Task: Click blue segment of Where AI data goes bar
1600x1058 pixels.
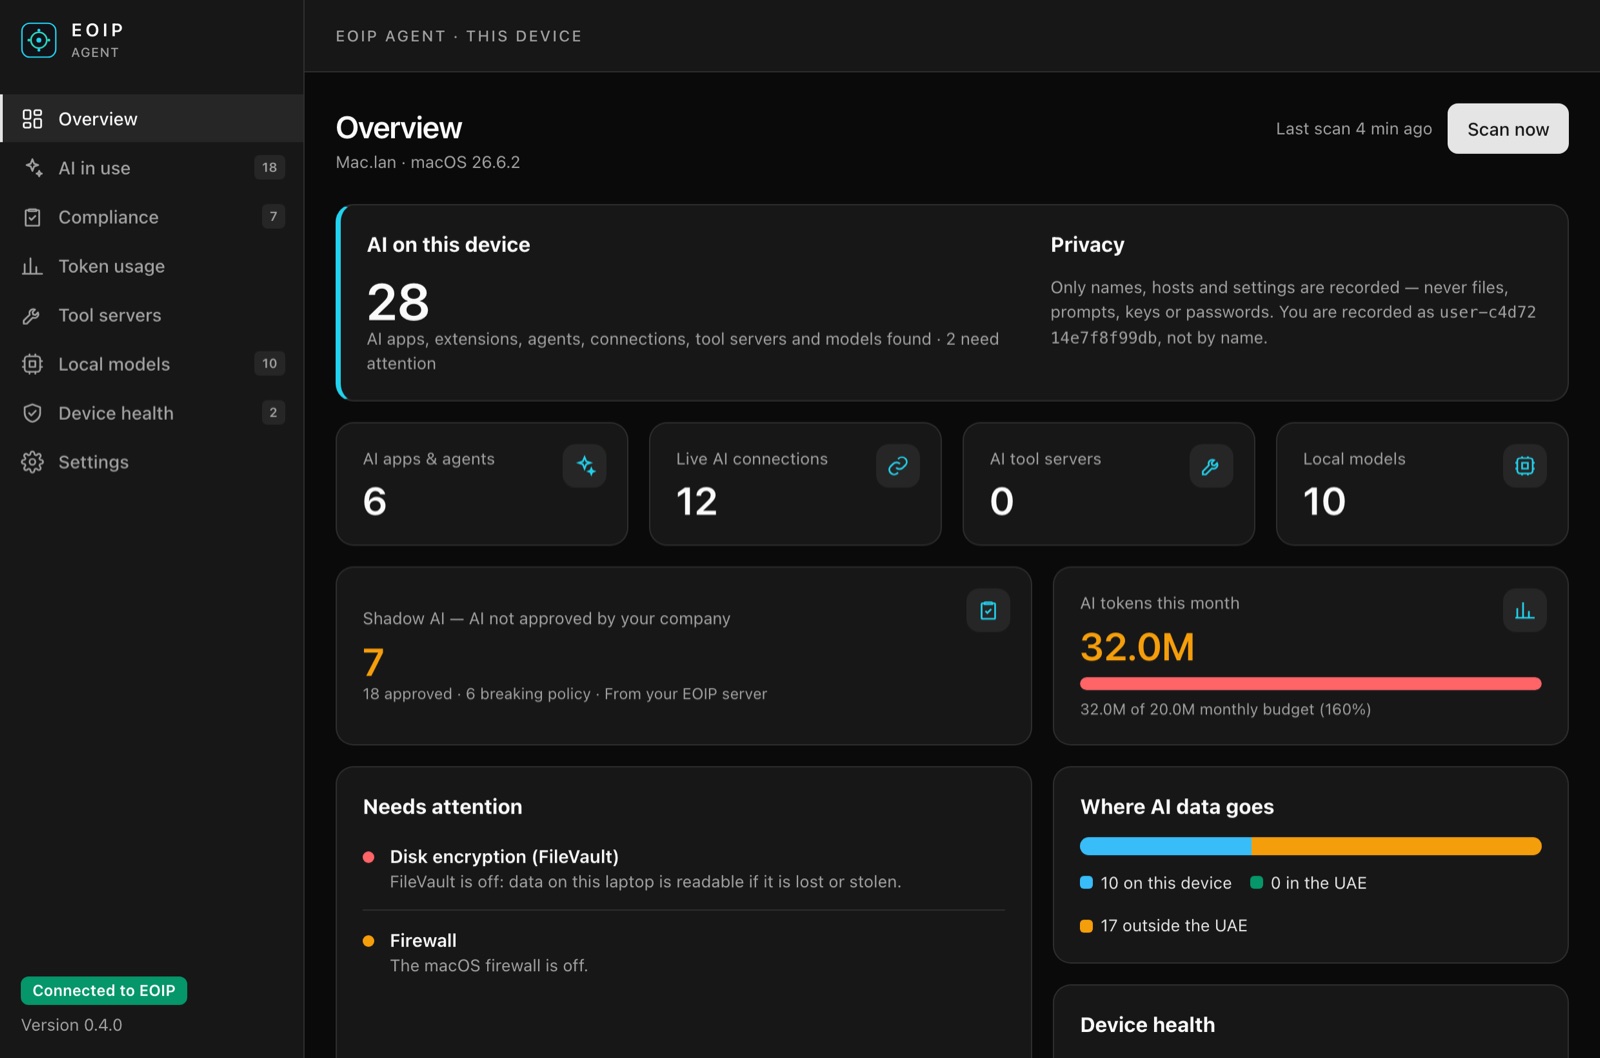Action: pos(1165,846)
